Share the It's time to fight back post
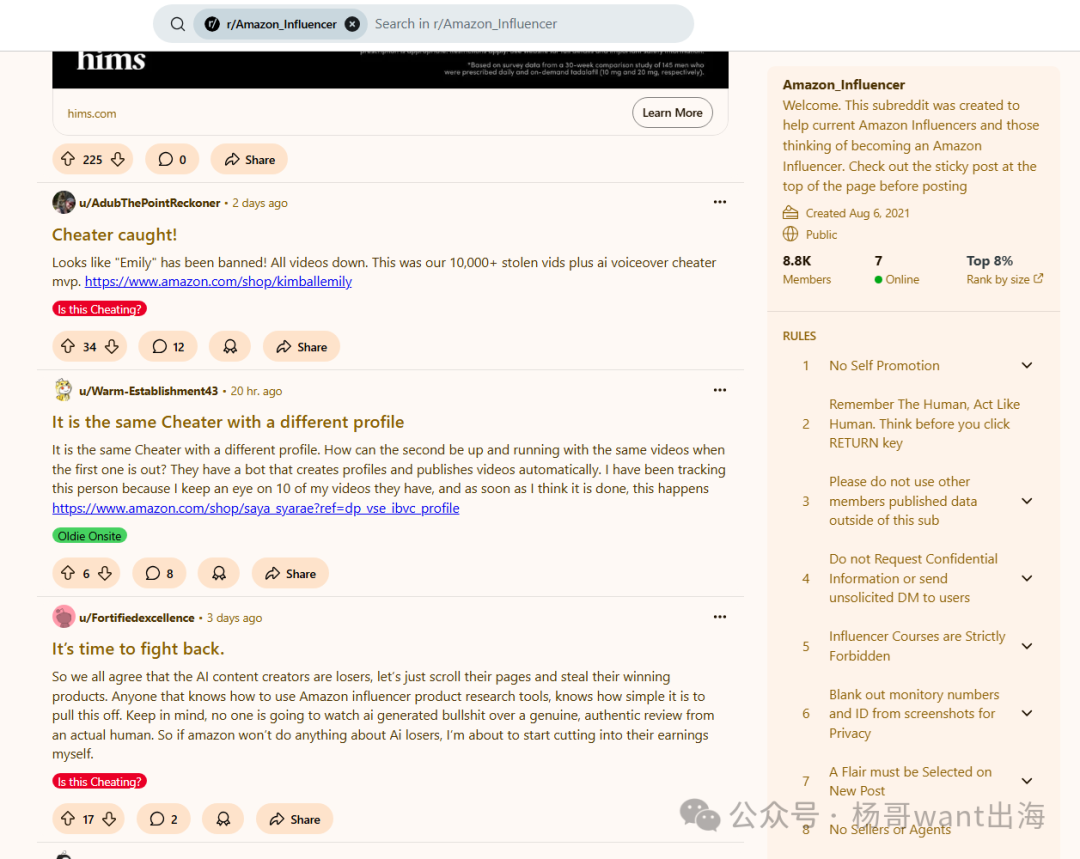 (295, 818)
